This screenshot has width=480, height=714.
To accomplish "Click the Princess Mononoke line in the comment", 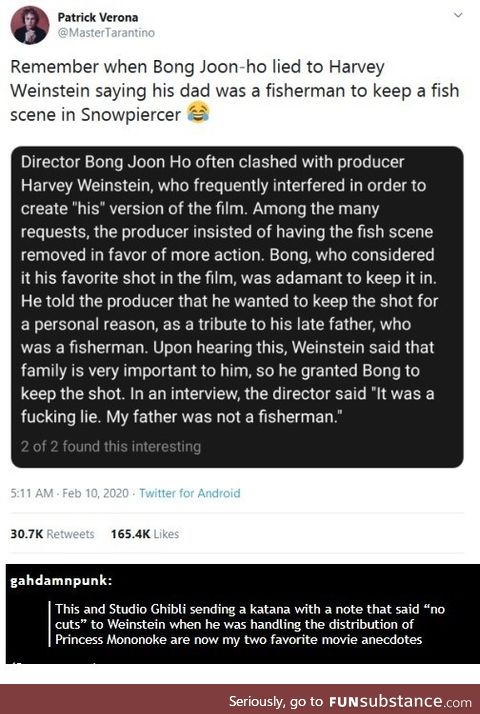I will (x=239, y=639).
